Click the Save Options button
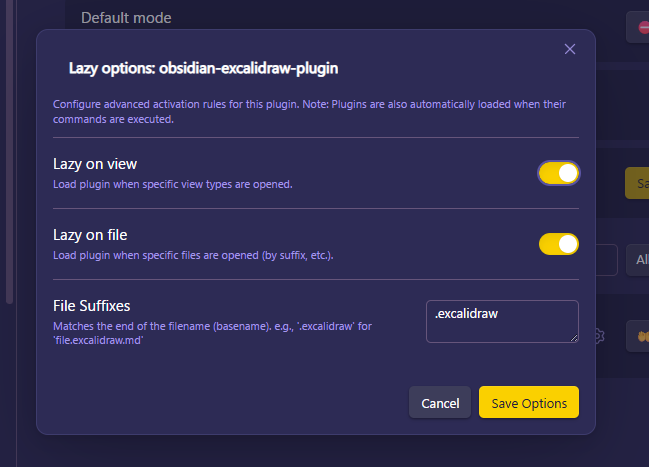This screenshot has width=649, height=467. 529,402
